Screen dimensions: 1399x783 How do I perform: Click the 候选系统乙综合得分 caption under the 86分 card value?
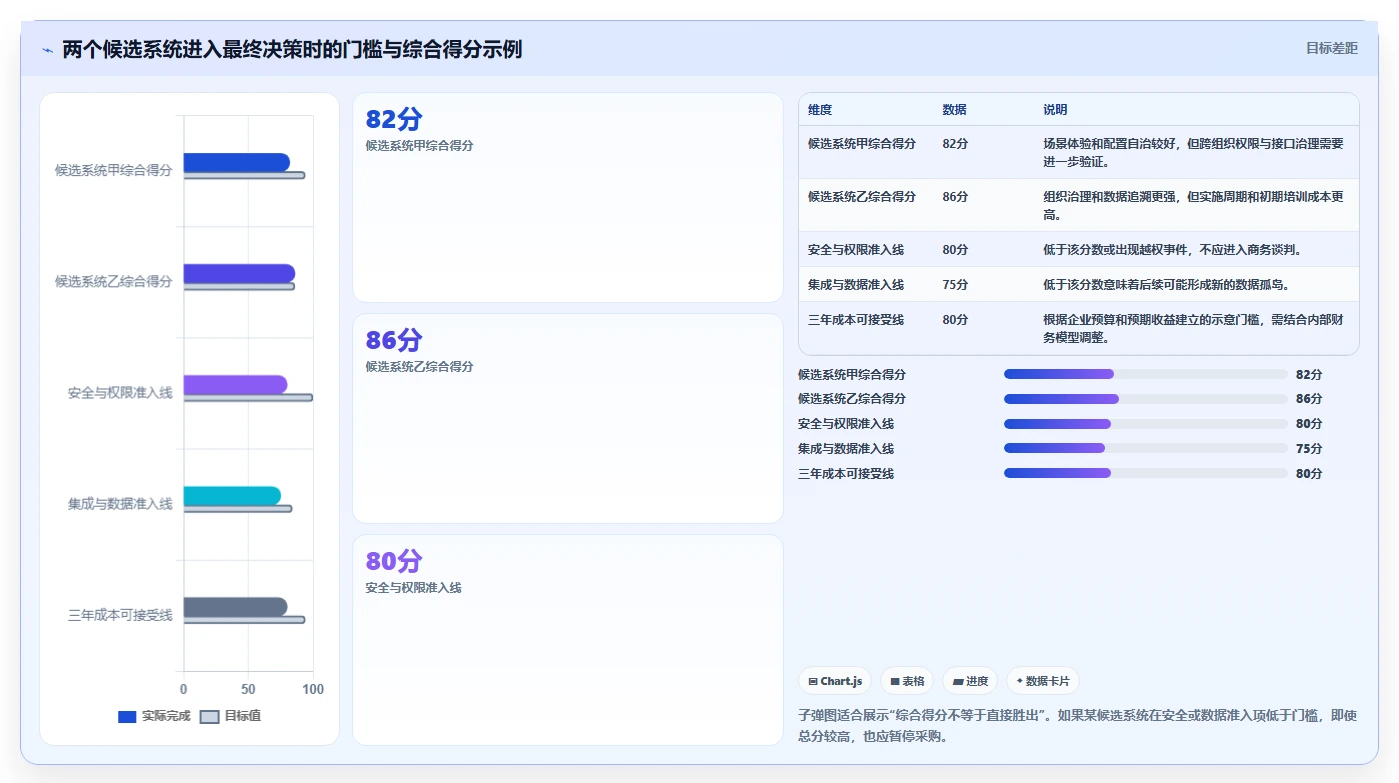[419, 367]
